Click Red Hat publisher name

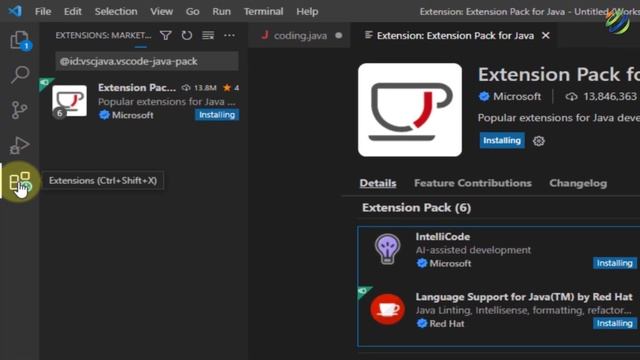(x=447, y=324)
